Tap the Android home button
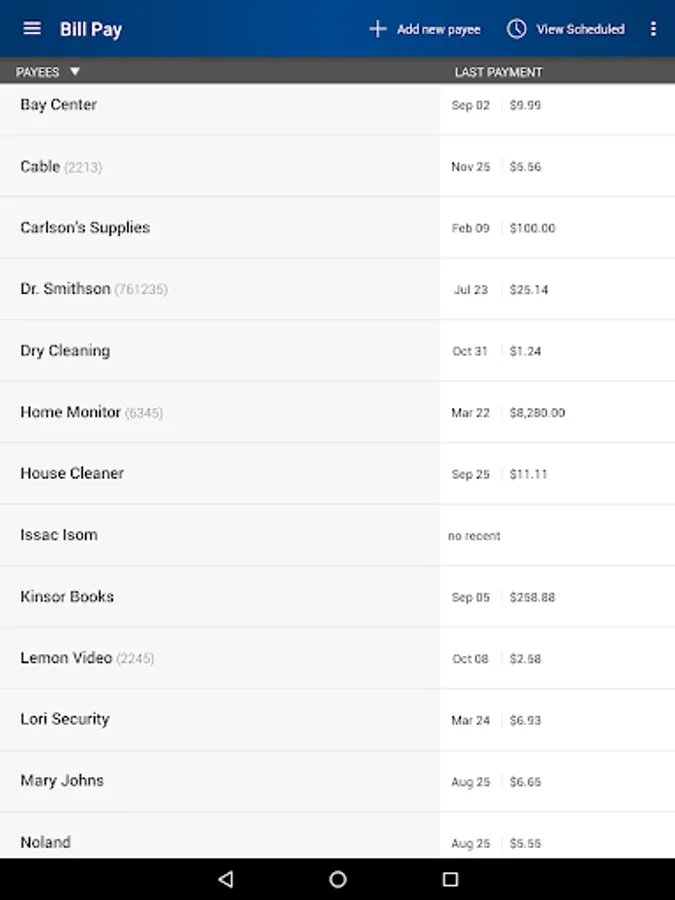 coord(338,879)
